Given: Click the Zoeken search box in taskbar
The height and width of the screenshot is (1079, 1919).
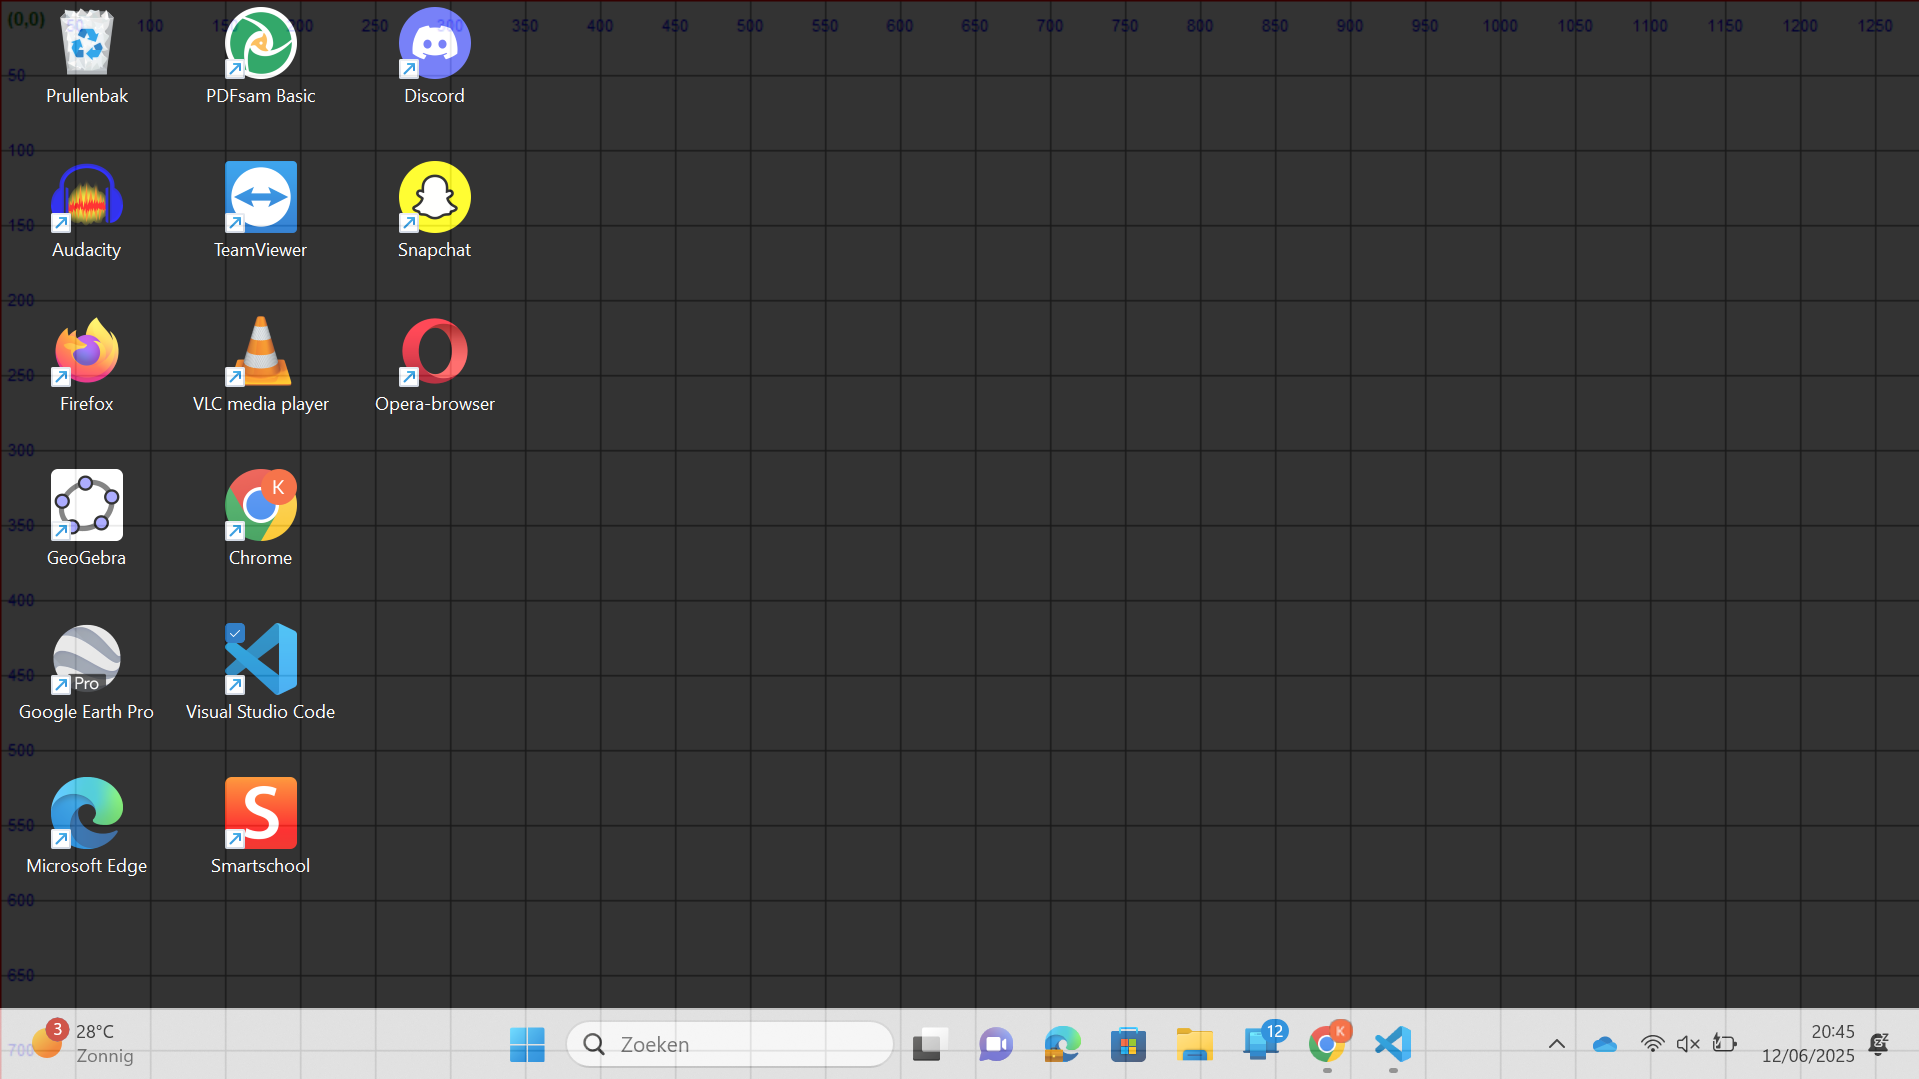Looking at the screenshot, I should (x=730, y=1045).
